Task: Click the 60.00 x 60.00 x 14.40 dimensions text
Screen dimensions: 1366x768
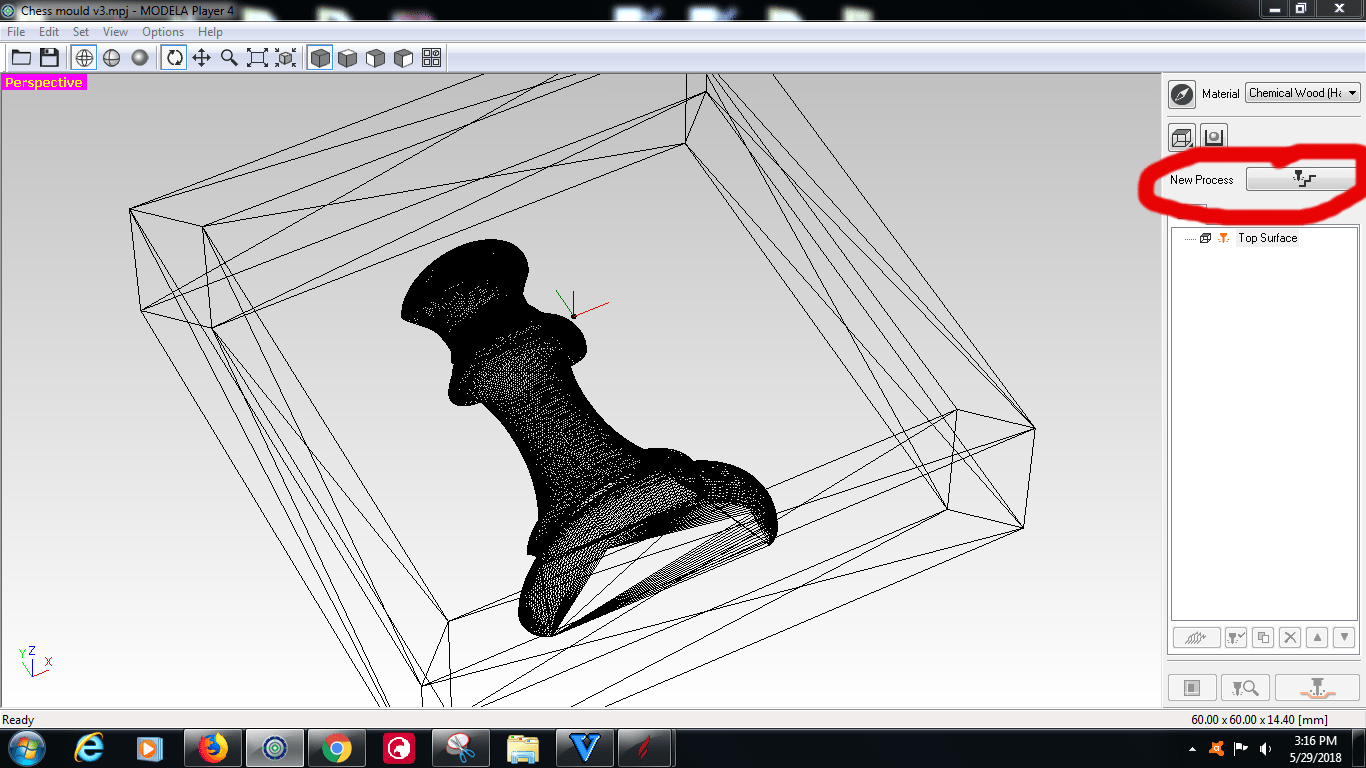Action: click(1260, 720)
